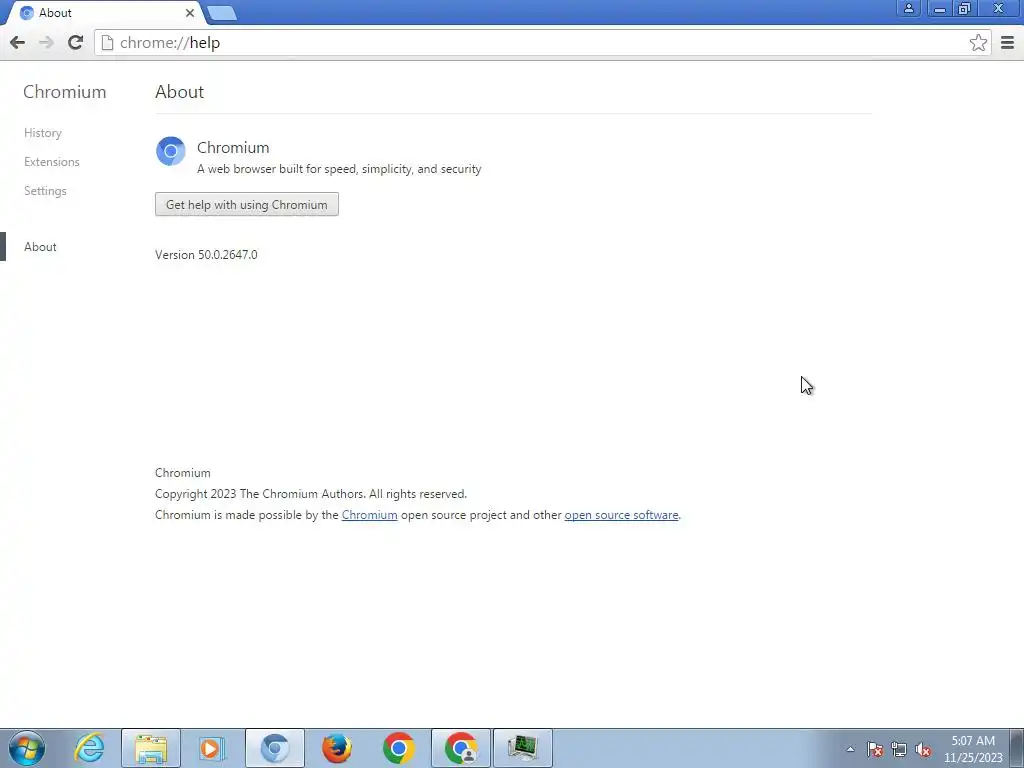Open Windows Explorer from the taskbar

[x=151, y=748]
